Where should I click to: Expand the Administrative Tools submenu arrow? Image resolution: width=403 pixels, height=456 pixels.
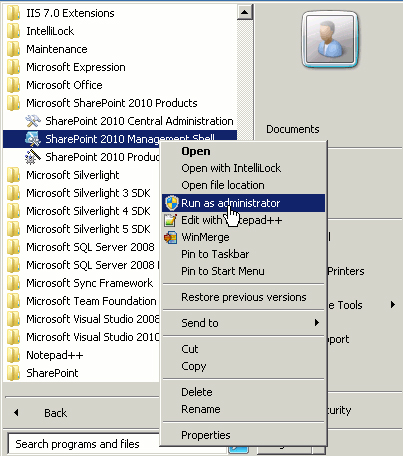pos(393,305)
